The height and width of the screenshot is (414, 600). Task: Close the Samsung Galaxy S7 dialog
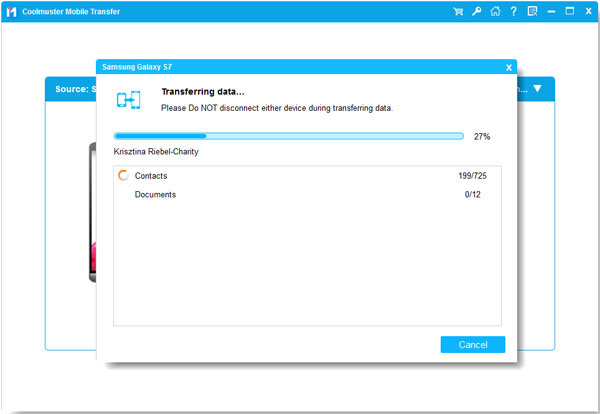click(x=508, y=68)
